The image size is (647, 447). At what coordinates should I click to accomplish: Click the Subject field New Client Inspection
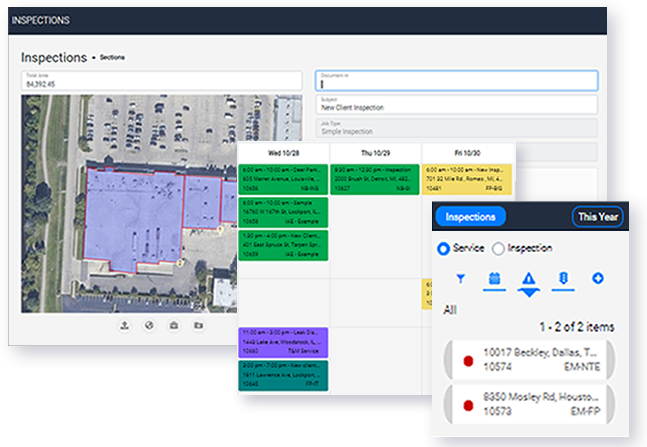click(x=457, y=105)
